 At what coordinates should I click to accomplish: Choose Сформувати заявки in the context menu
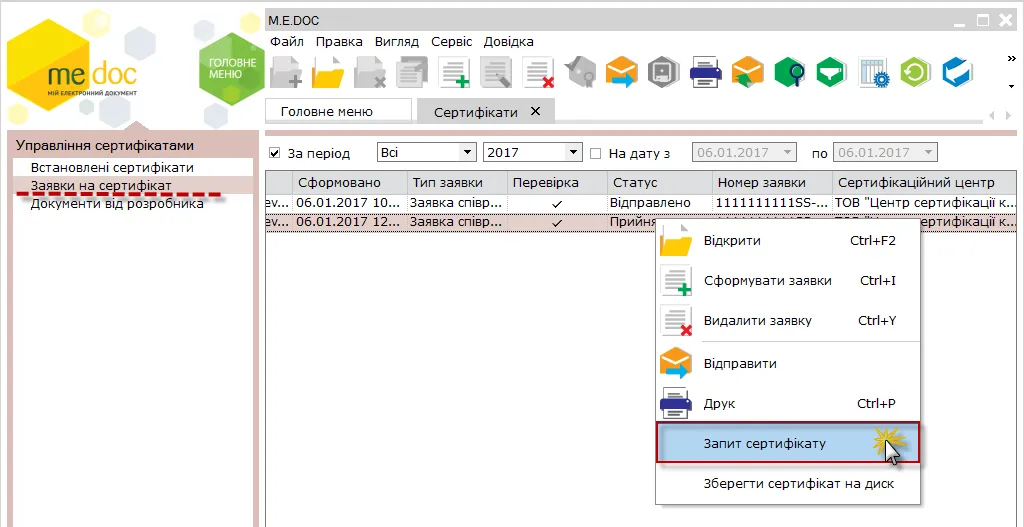pyautogui.click(x=788, y=281)
